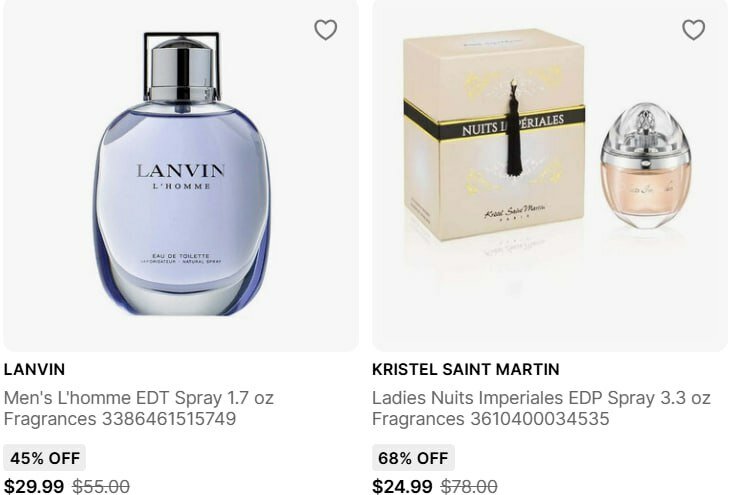The height and width of the screenshot is (495, 732).
Task: Select the $29.99 sale price
Action: click(34, 486)
